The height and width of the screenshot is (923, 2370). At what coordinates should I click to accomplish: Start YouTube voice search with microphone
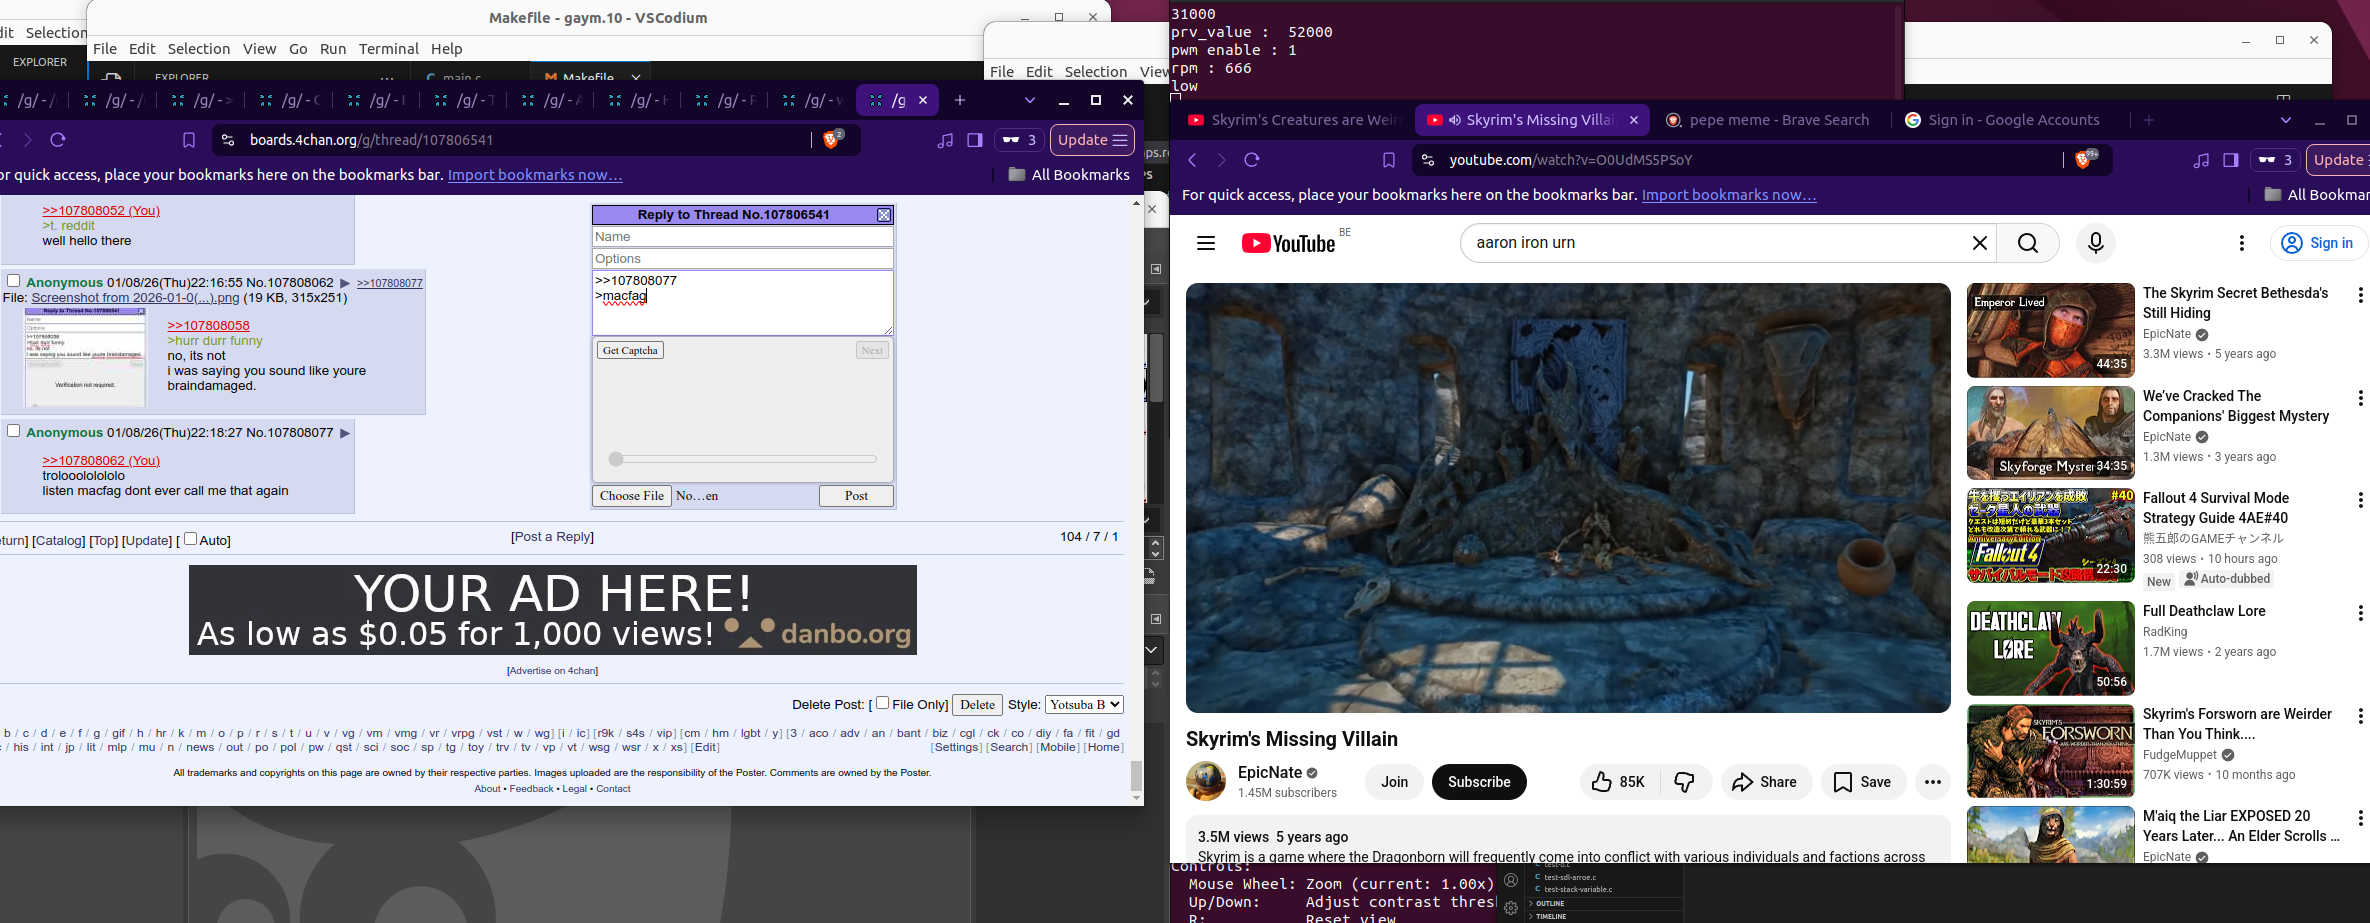2096,243
